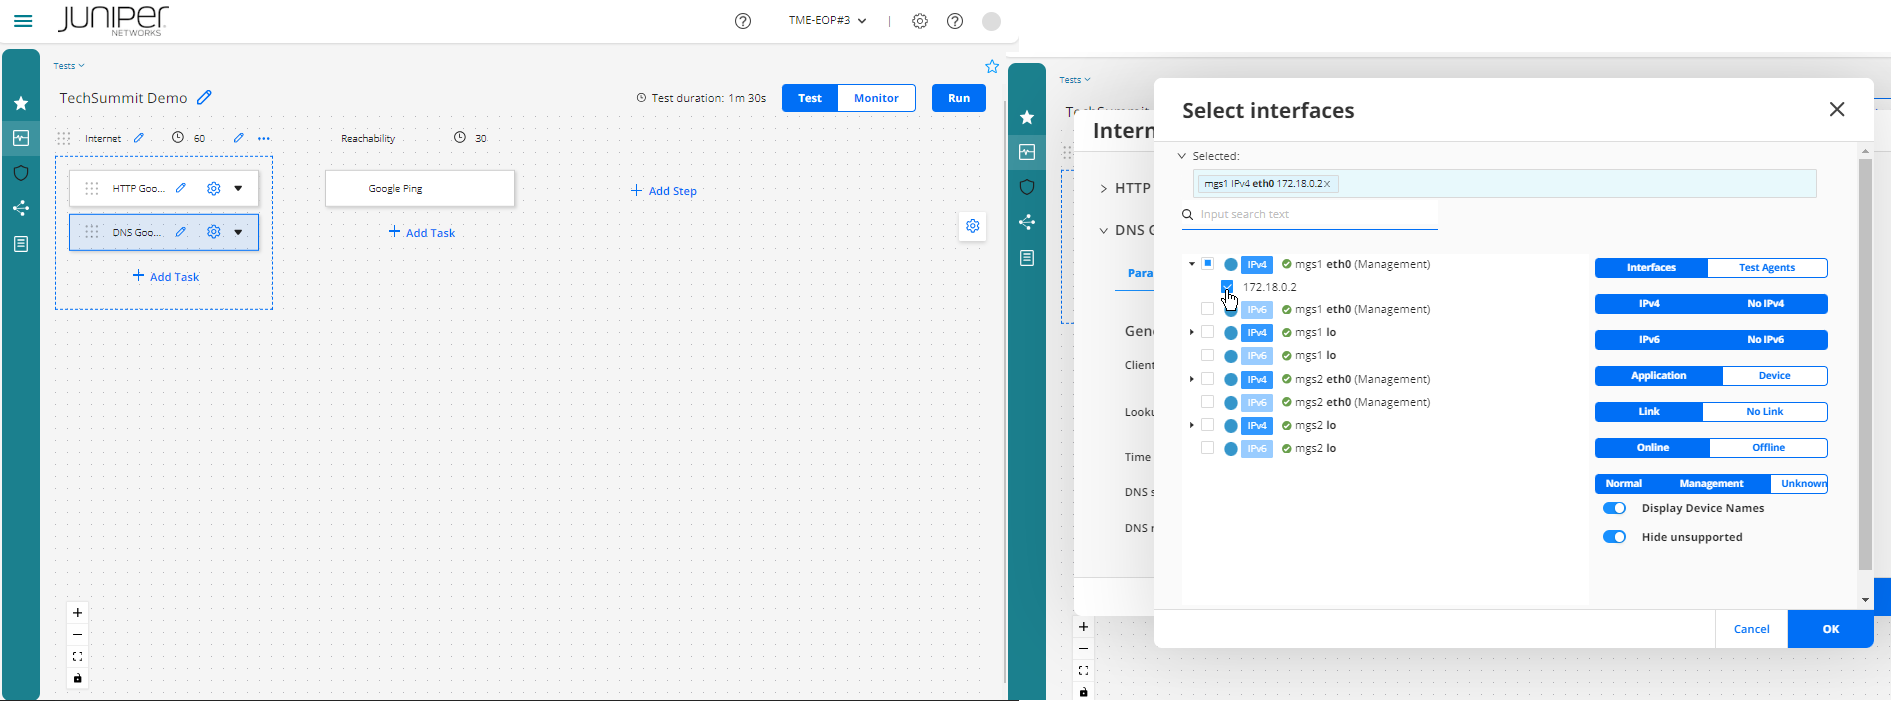Close the Select interfaces dialog
The width and height of the screenshot is (1891, 701).
[1836, 110]
